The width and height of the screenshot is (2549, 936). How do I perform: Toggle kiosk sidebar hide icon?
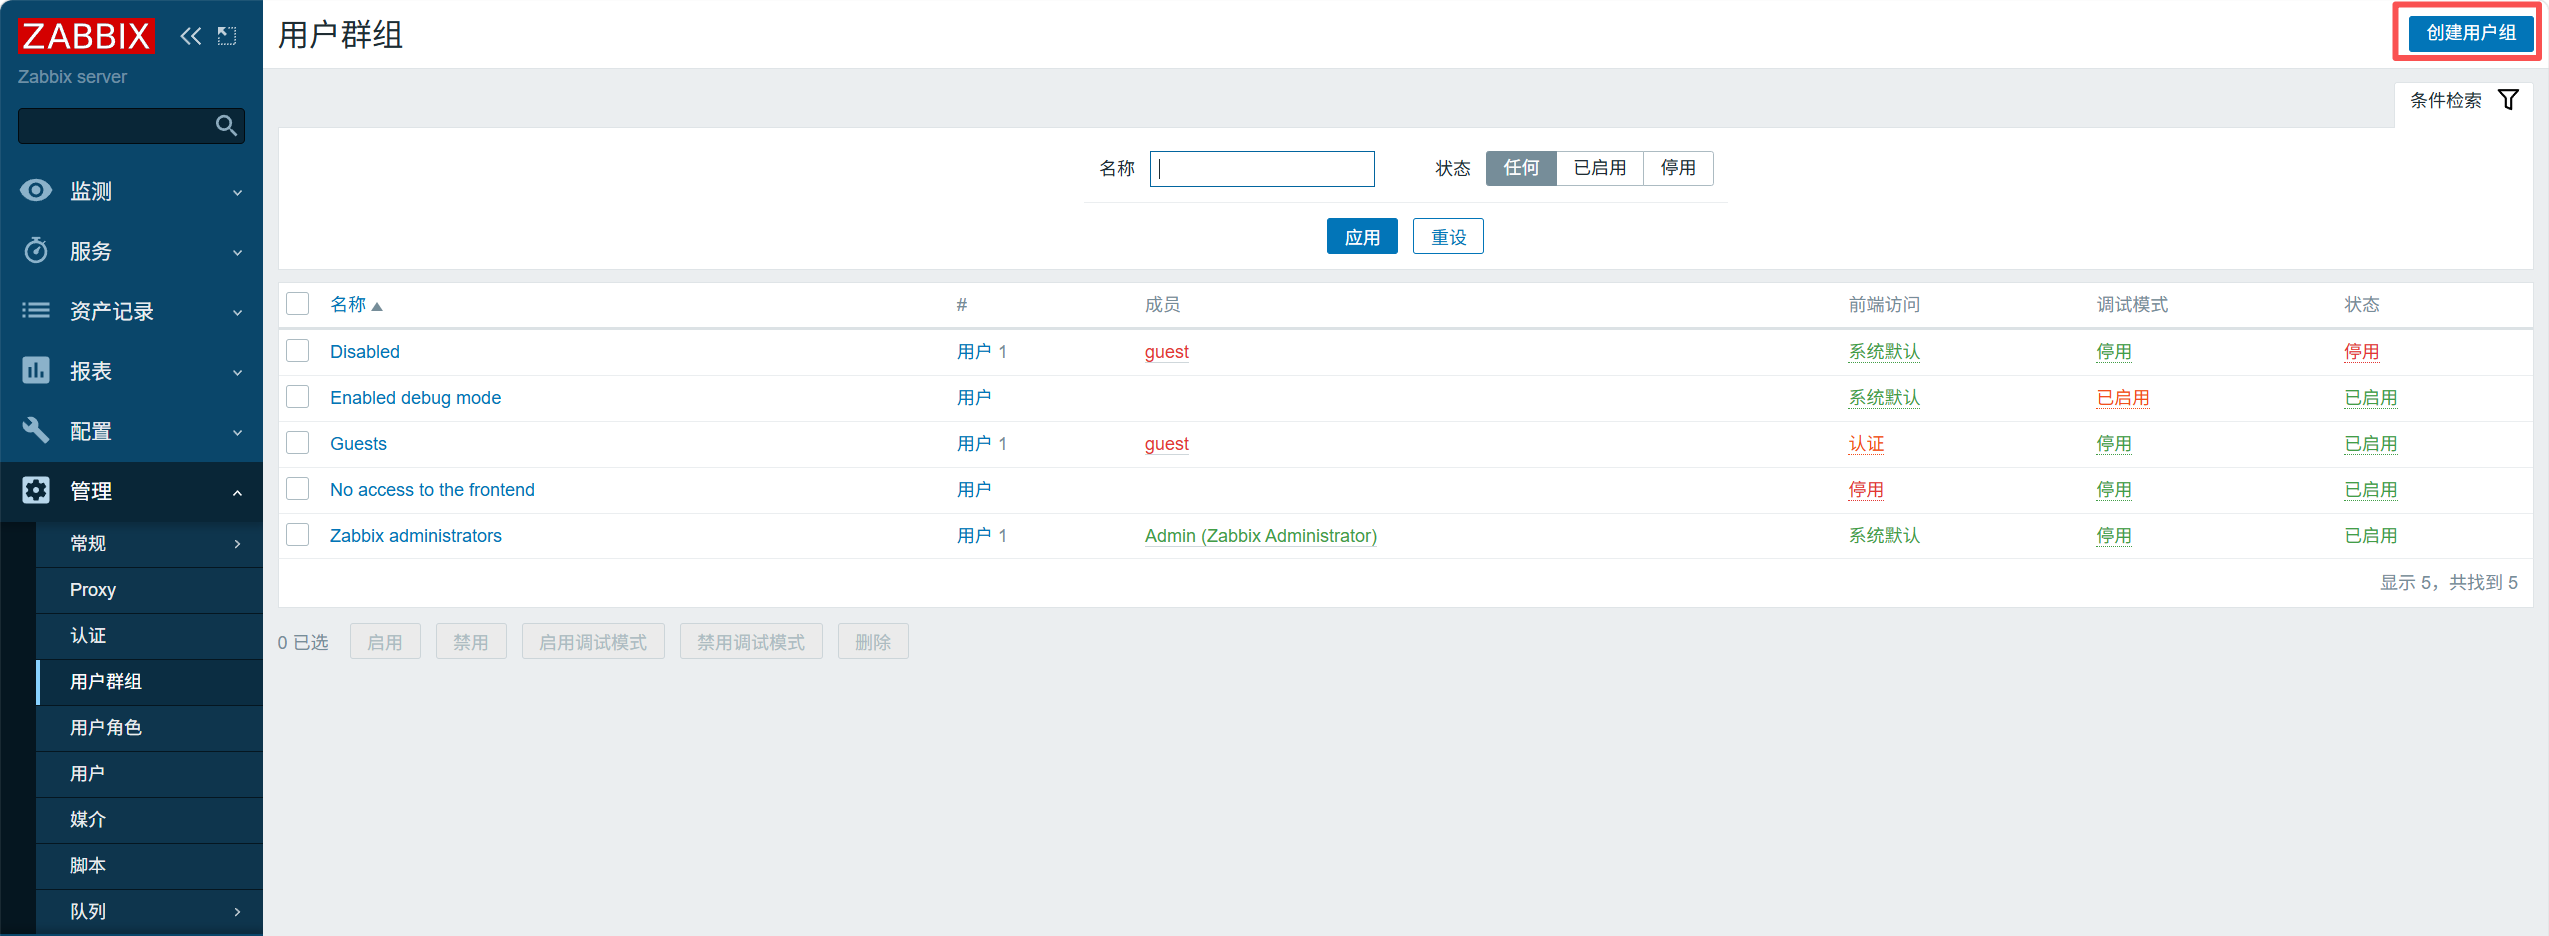pyautogui.click(x=227, y=36)
